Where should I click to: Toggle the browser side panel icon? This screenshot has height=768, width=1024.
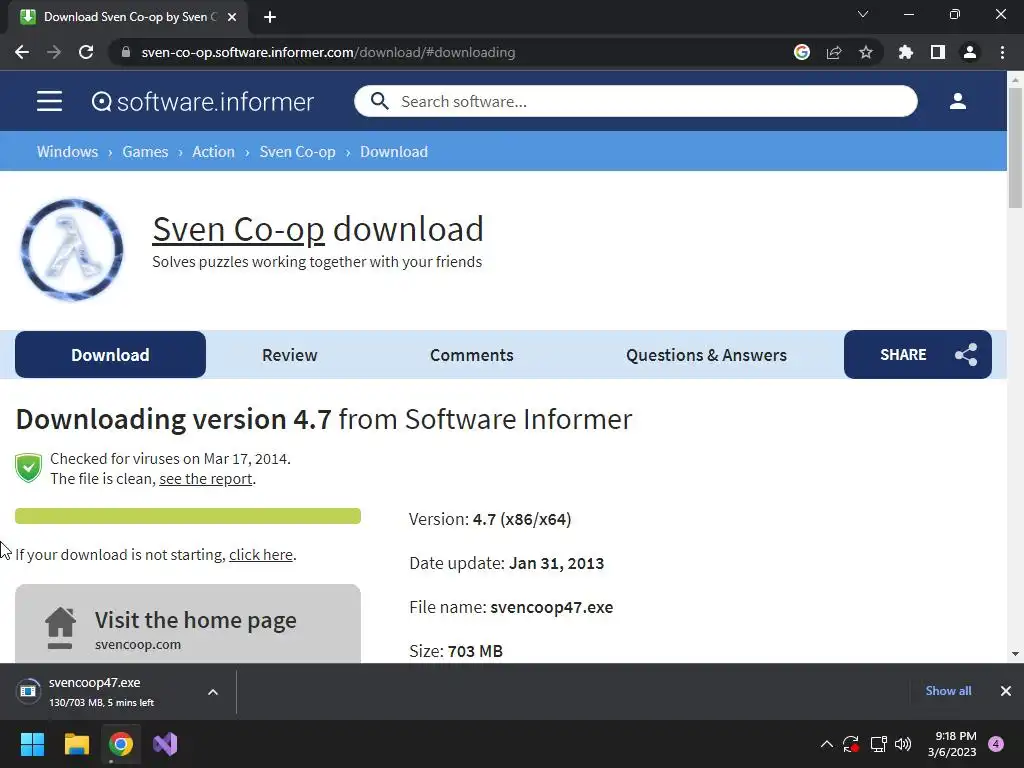(x=938, y=52)
